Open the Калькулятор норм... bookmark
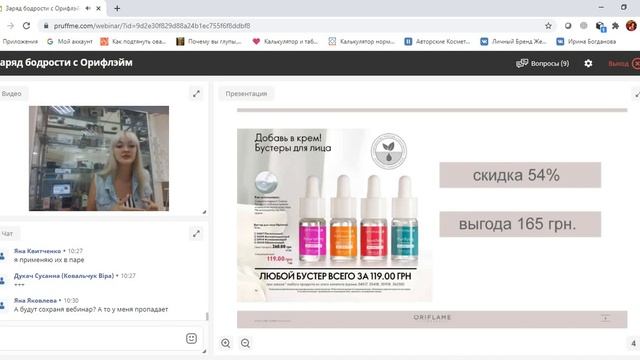Screen dimensions: 640x360 (362, 42)
